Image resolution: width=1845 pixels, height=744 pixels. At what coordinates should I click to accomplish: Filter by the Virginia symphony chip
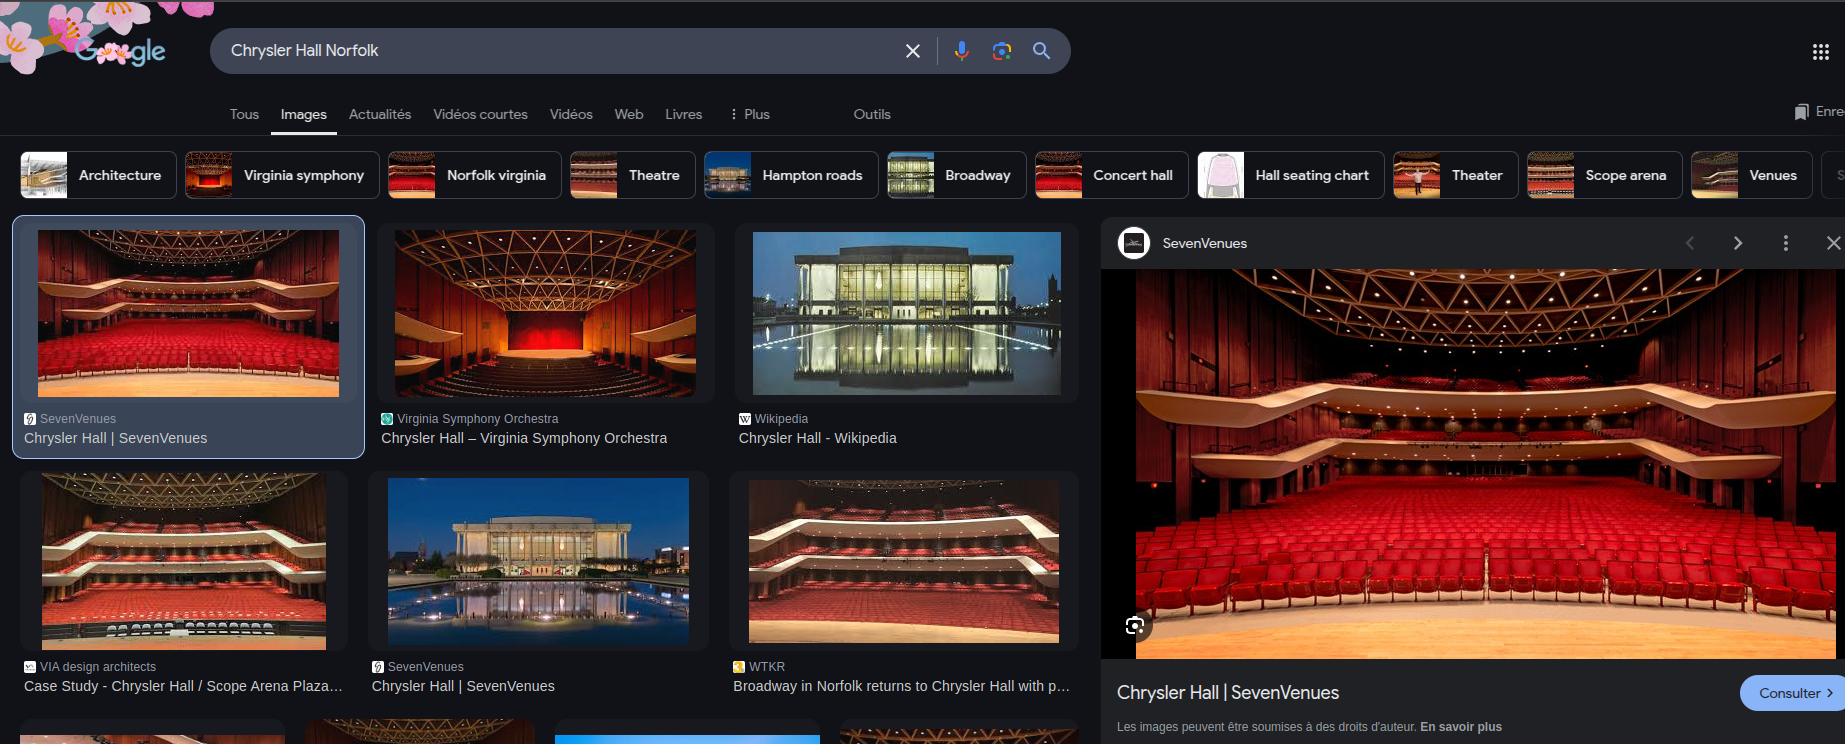point(282,175)
